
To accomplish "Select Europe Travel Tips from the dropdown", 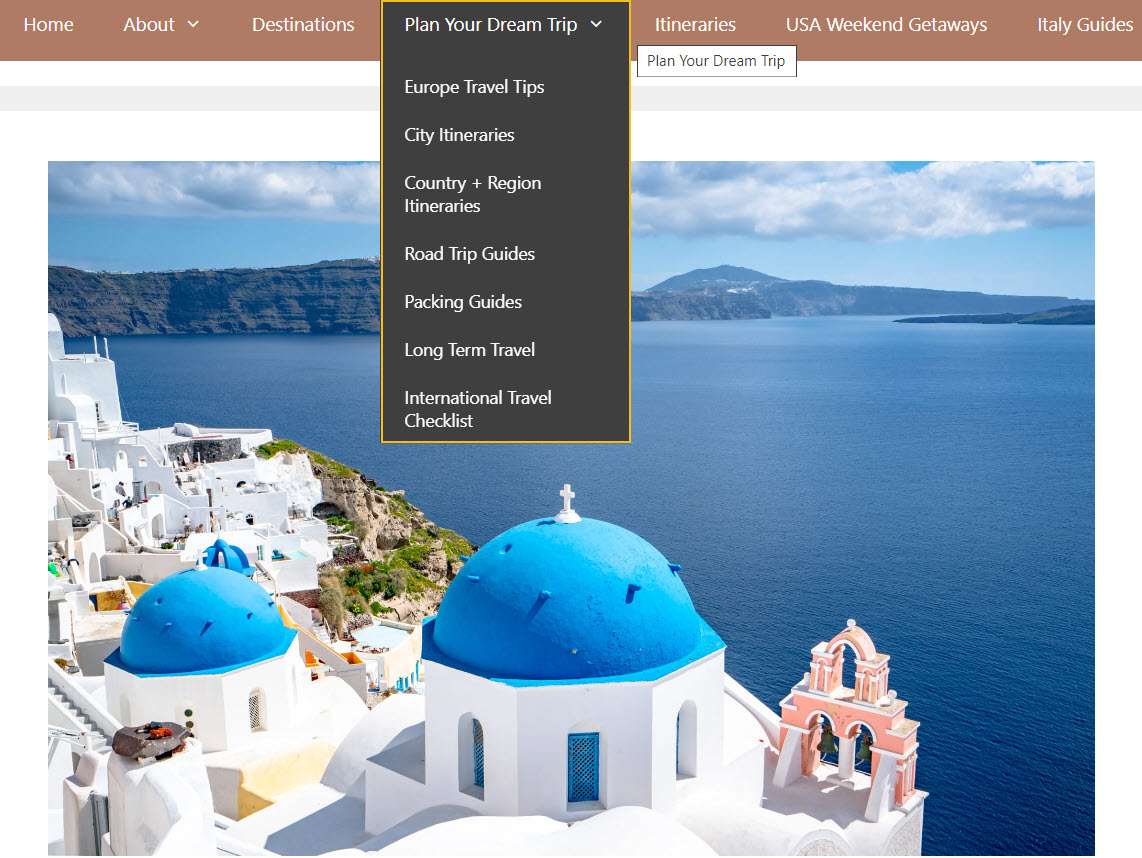I will pyautogui.click(x=474, y=87).
